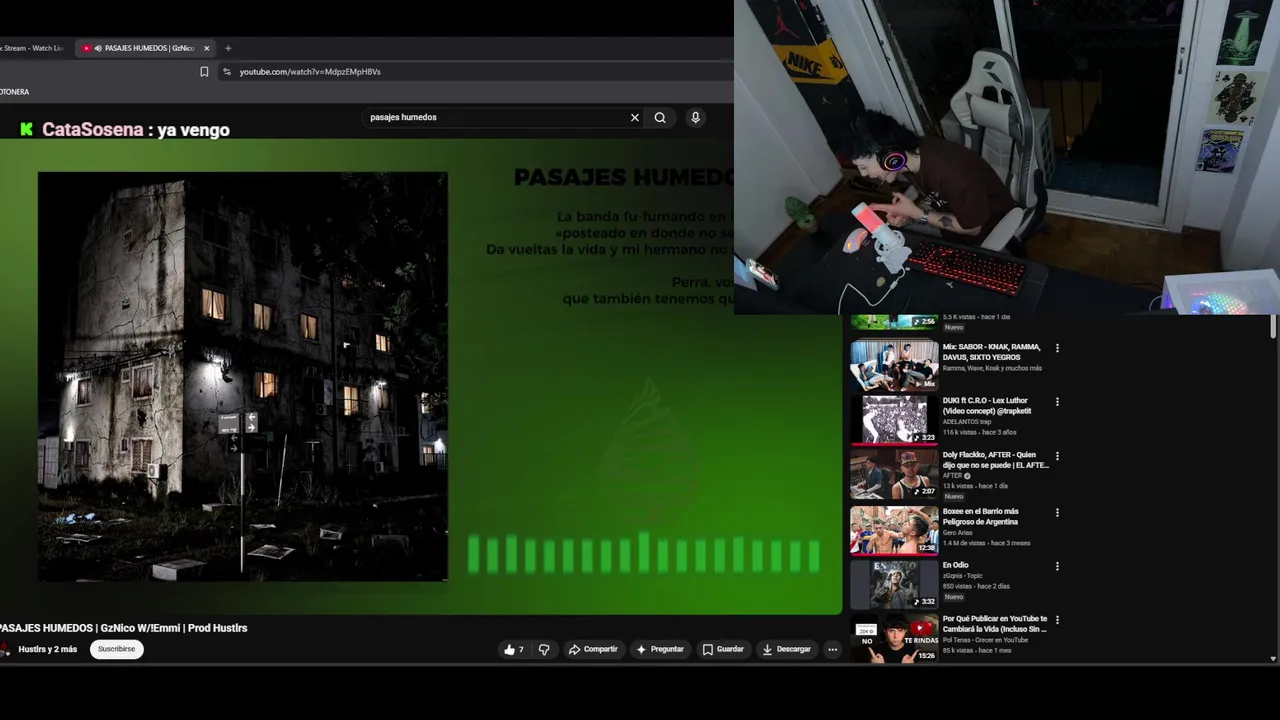
Task: Click channel name 'Pol Tenas - Crecer en YouTube'
Action: [985, 640]
